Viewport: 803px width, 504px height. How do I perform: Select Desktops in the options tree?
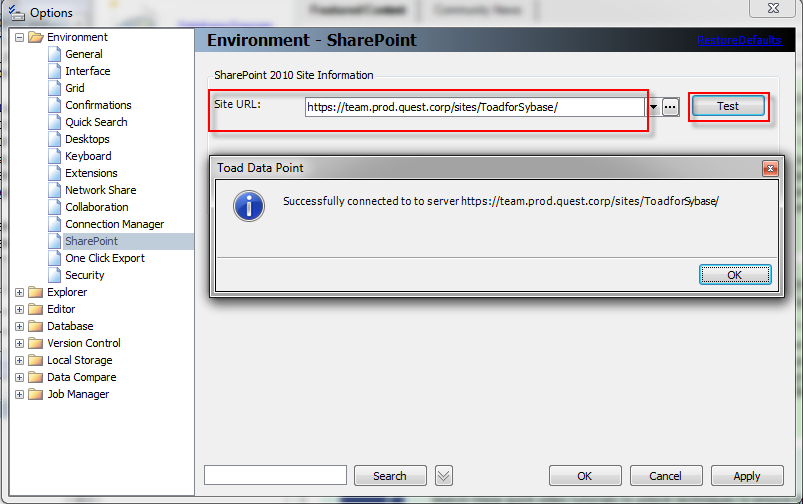[87, 139]
